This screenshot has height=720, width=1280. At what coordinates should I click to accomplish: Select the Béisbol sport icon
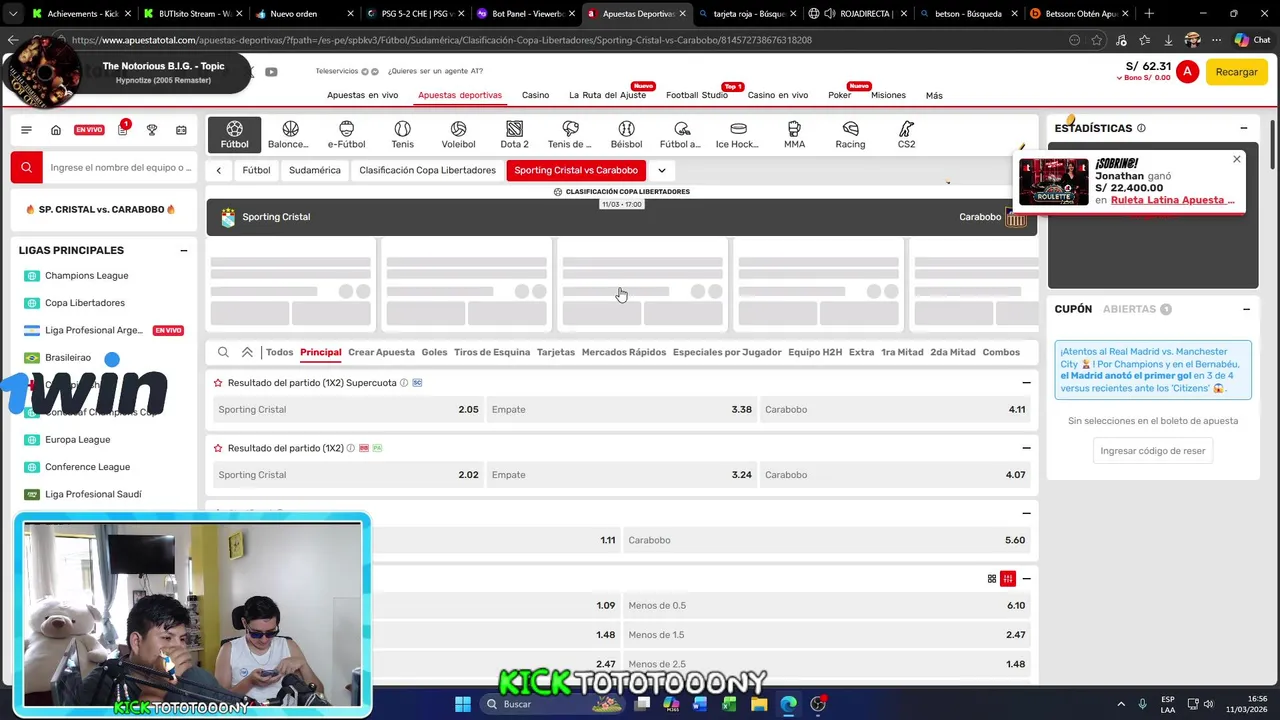click(x=626, y=135)
